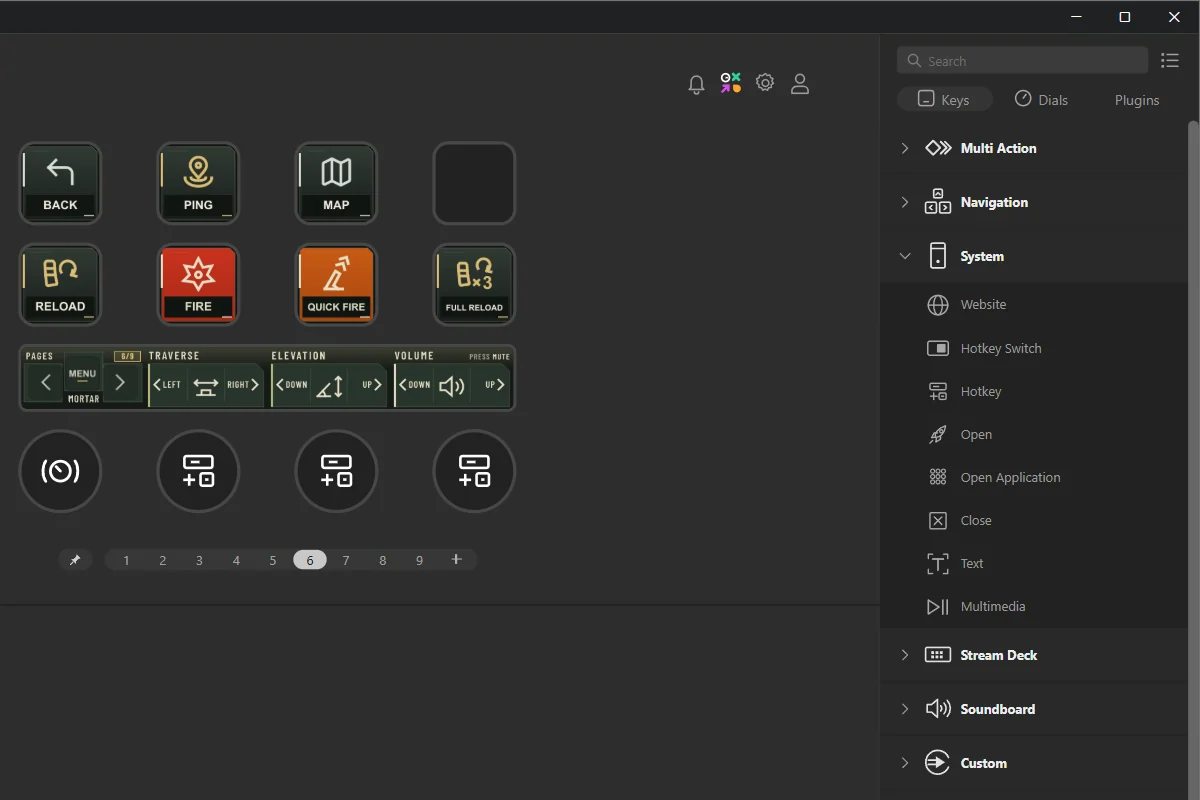Click the Volume UP control
The image size is (1200, 800).
[495, 385]
